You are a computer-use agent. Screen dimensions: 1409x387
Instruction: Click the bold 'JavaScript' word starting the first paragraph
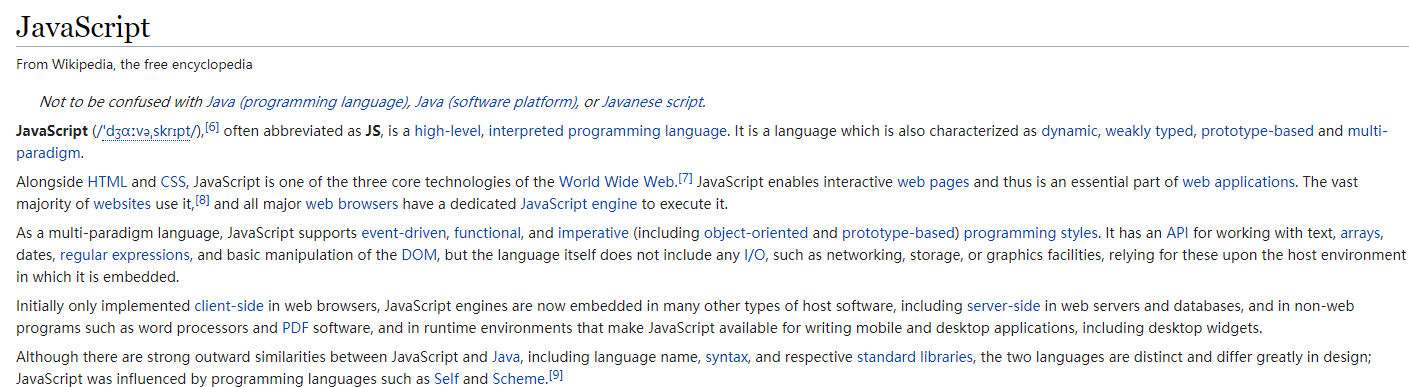point(52,131)
